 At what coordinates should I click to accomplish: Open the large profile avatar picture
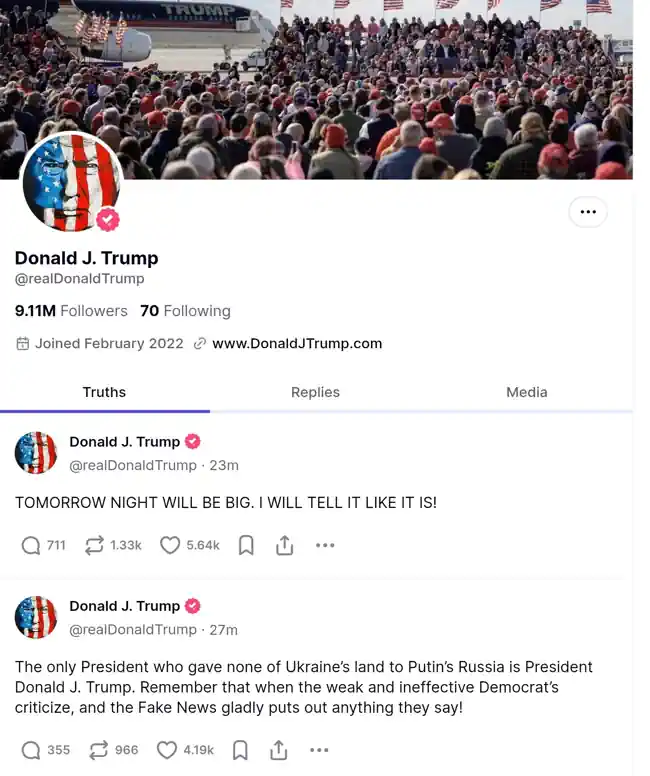click(71, 182)
